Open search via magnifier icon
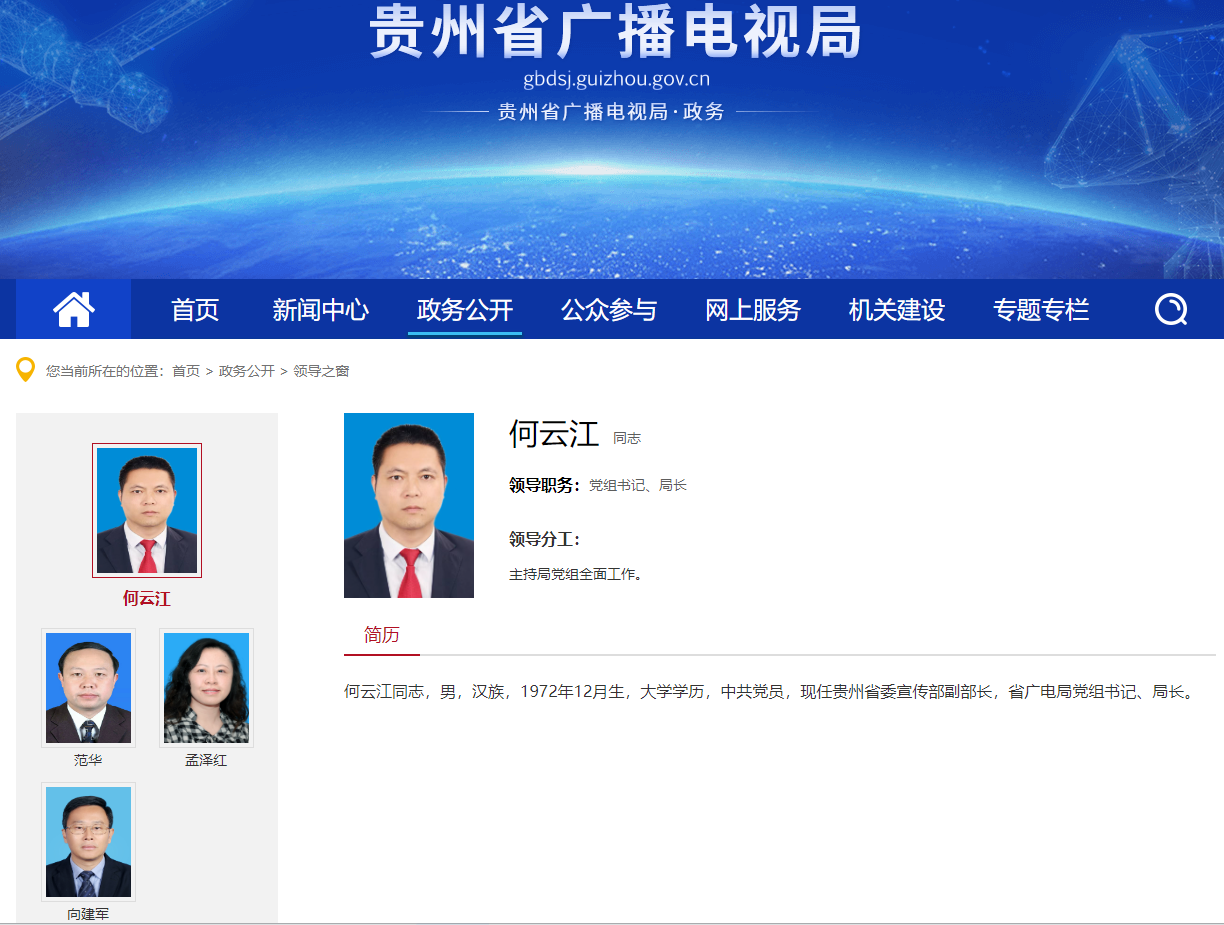 (1170, 310)
